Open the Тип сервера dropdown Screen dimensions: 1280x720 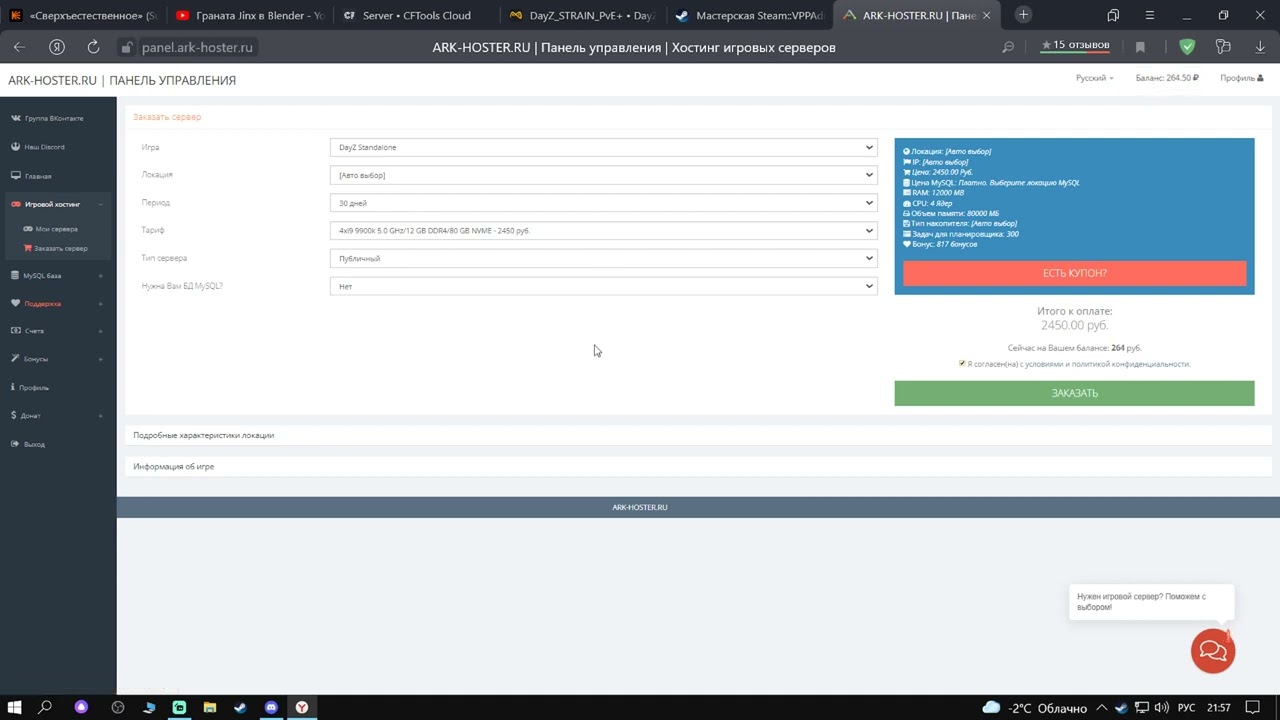tap(603, 258)
